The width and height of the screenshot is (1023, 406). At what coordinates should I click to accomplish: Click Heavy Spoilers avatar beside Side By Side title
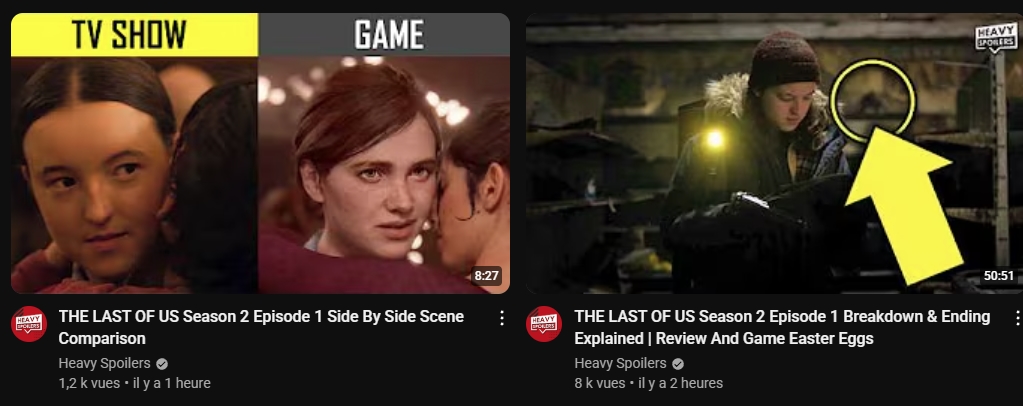[29, 324]
